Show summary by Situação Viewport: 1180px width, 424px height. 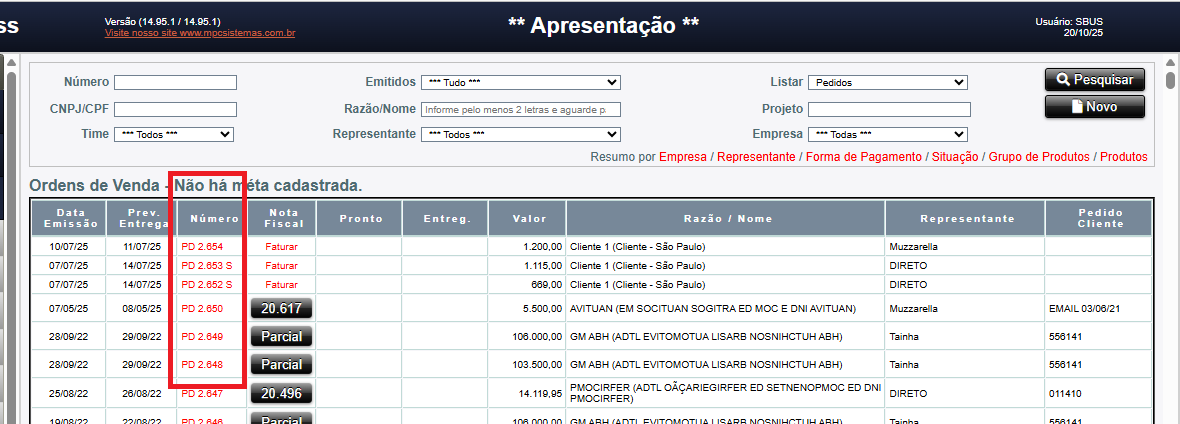[x=955, y=157]
